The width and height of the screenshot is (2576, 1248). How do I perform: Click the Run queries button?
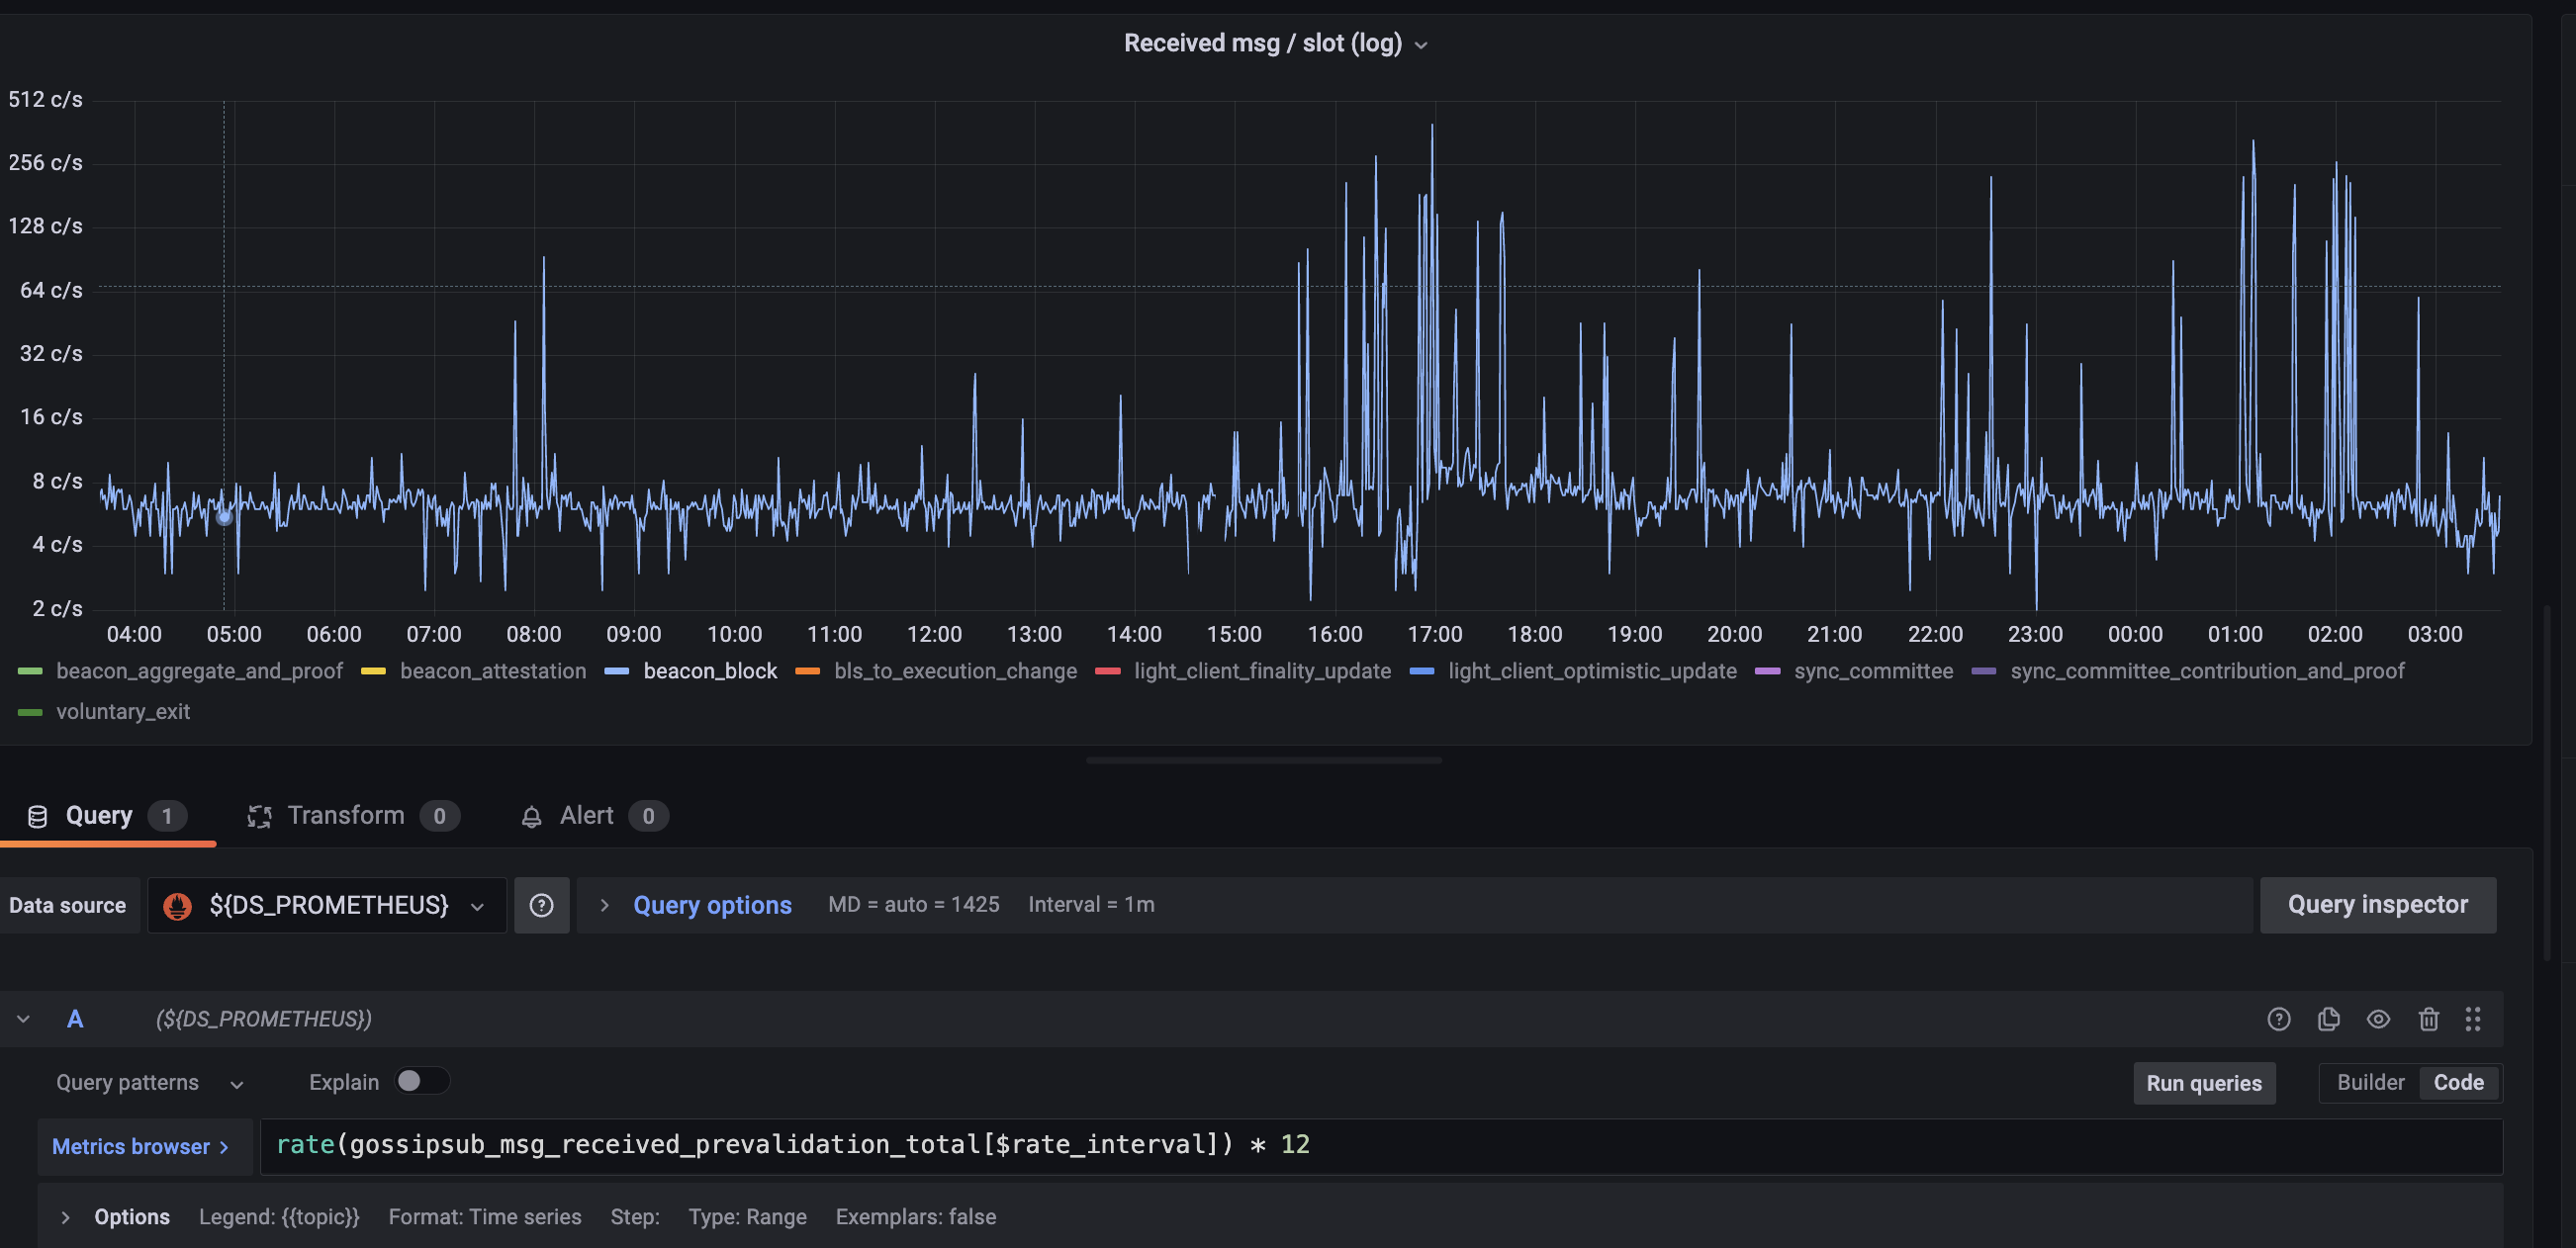2204,1083
